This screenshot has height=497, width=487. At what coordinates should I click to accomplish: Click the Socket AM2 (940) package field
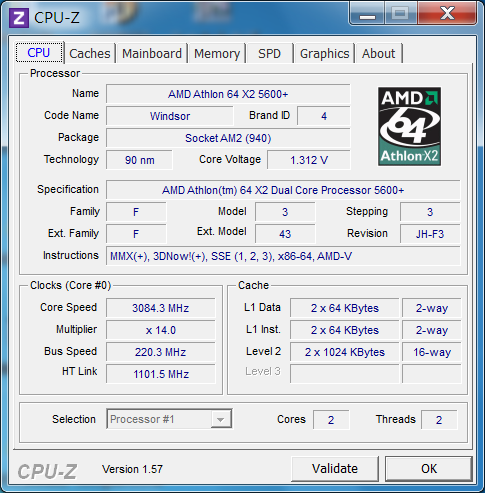(228, 138)
